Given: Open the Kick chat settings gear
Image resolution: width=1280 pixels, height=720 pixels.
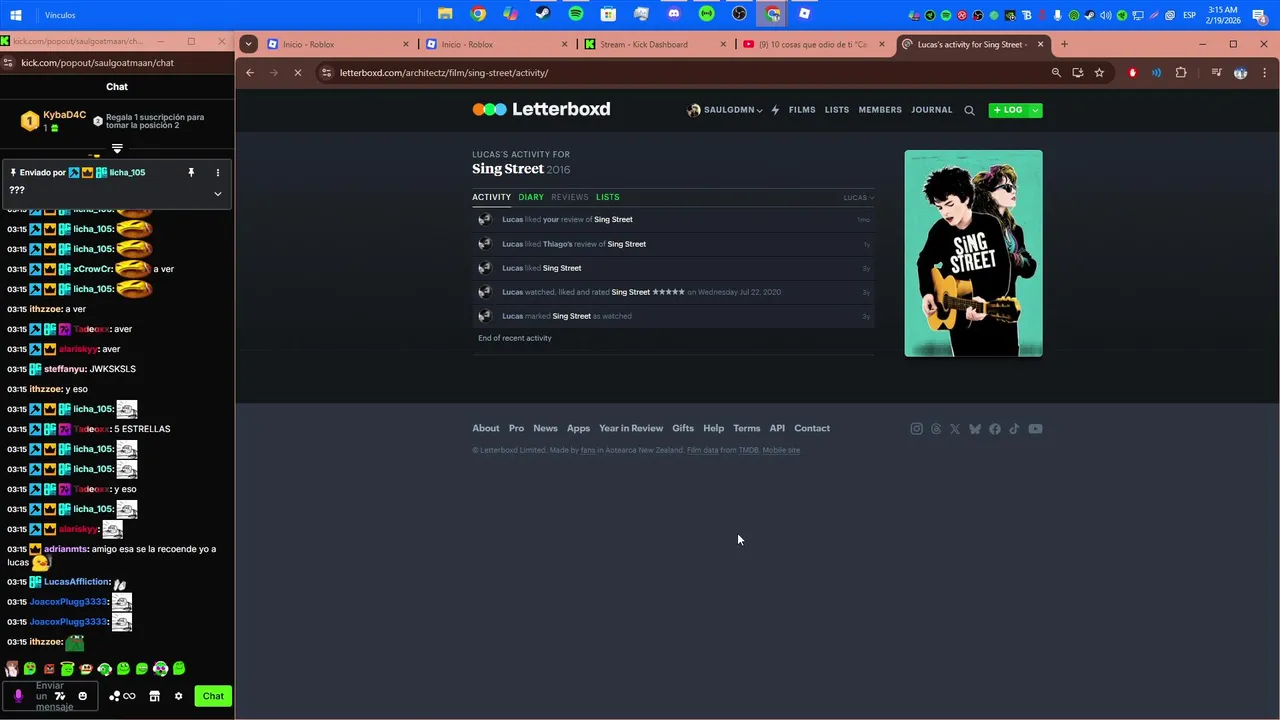Looking at the screenshot, I should pyautogui.click(x=179, y=696).
